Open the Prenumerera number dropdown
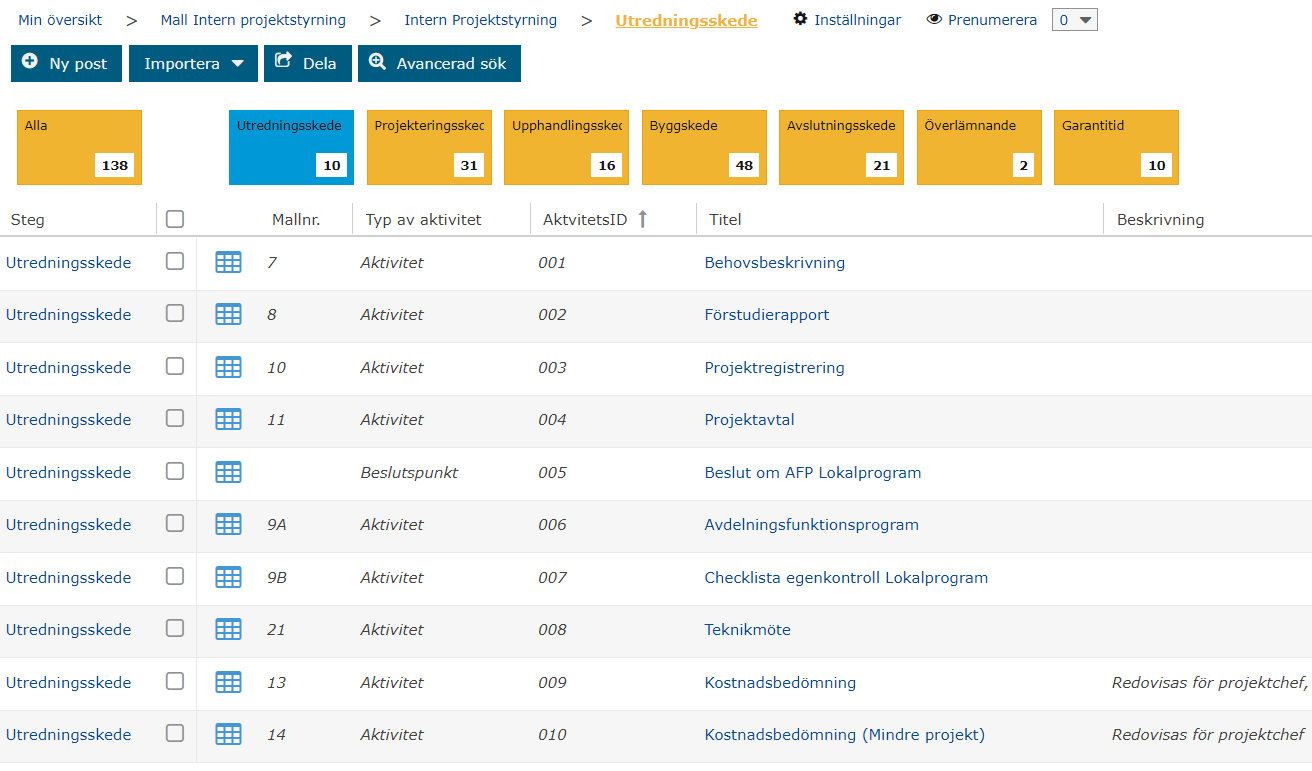1312x771 pixels. (1074, 20)
